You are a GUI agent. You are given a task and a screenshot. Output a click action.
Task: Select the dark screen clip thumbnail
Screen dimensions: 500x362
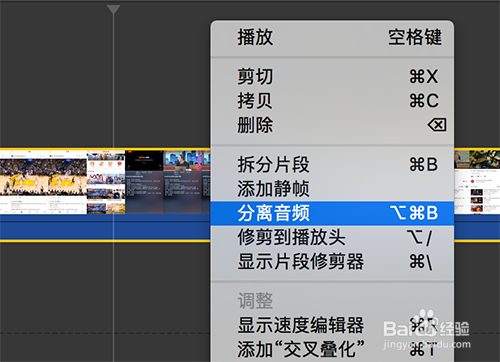(144, 182)
